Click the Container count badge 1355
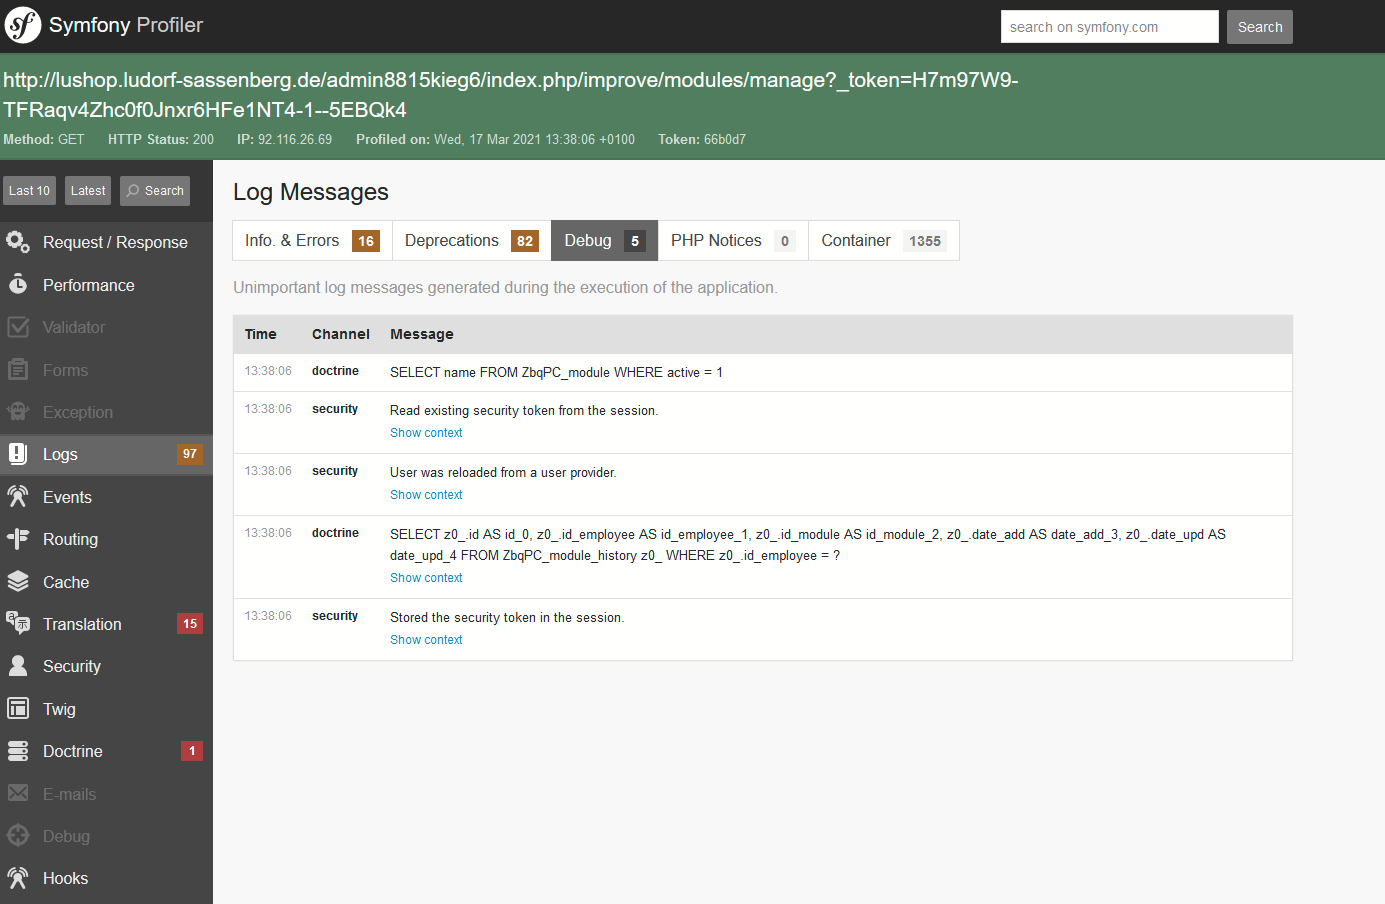 (925, 241)
